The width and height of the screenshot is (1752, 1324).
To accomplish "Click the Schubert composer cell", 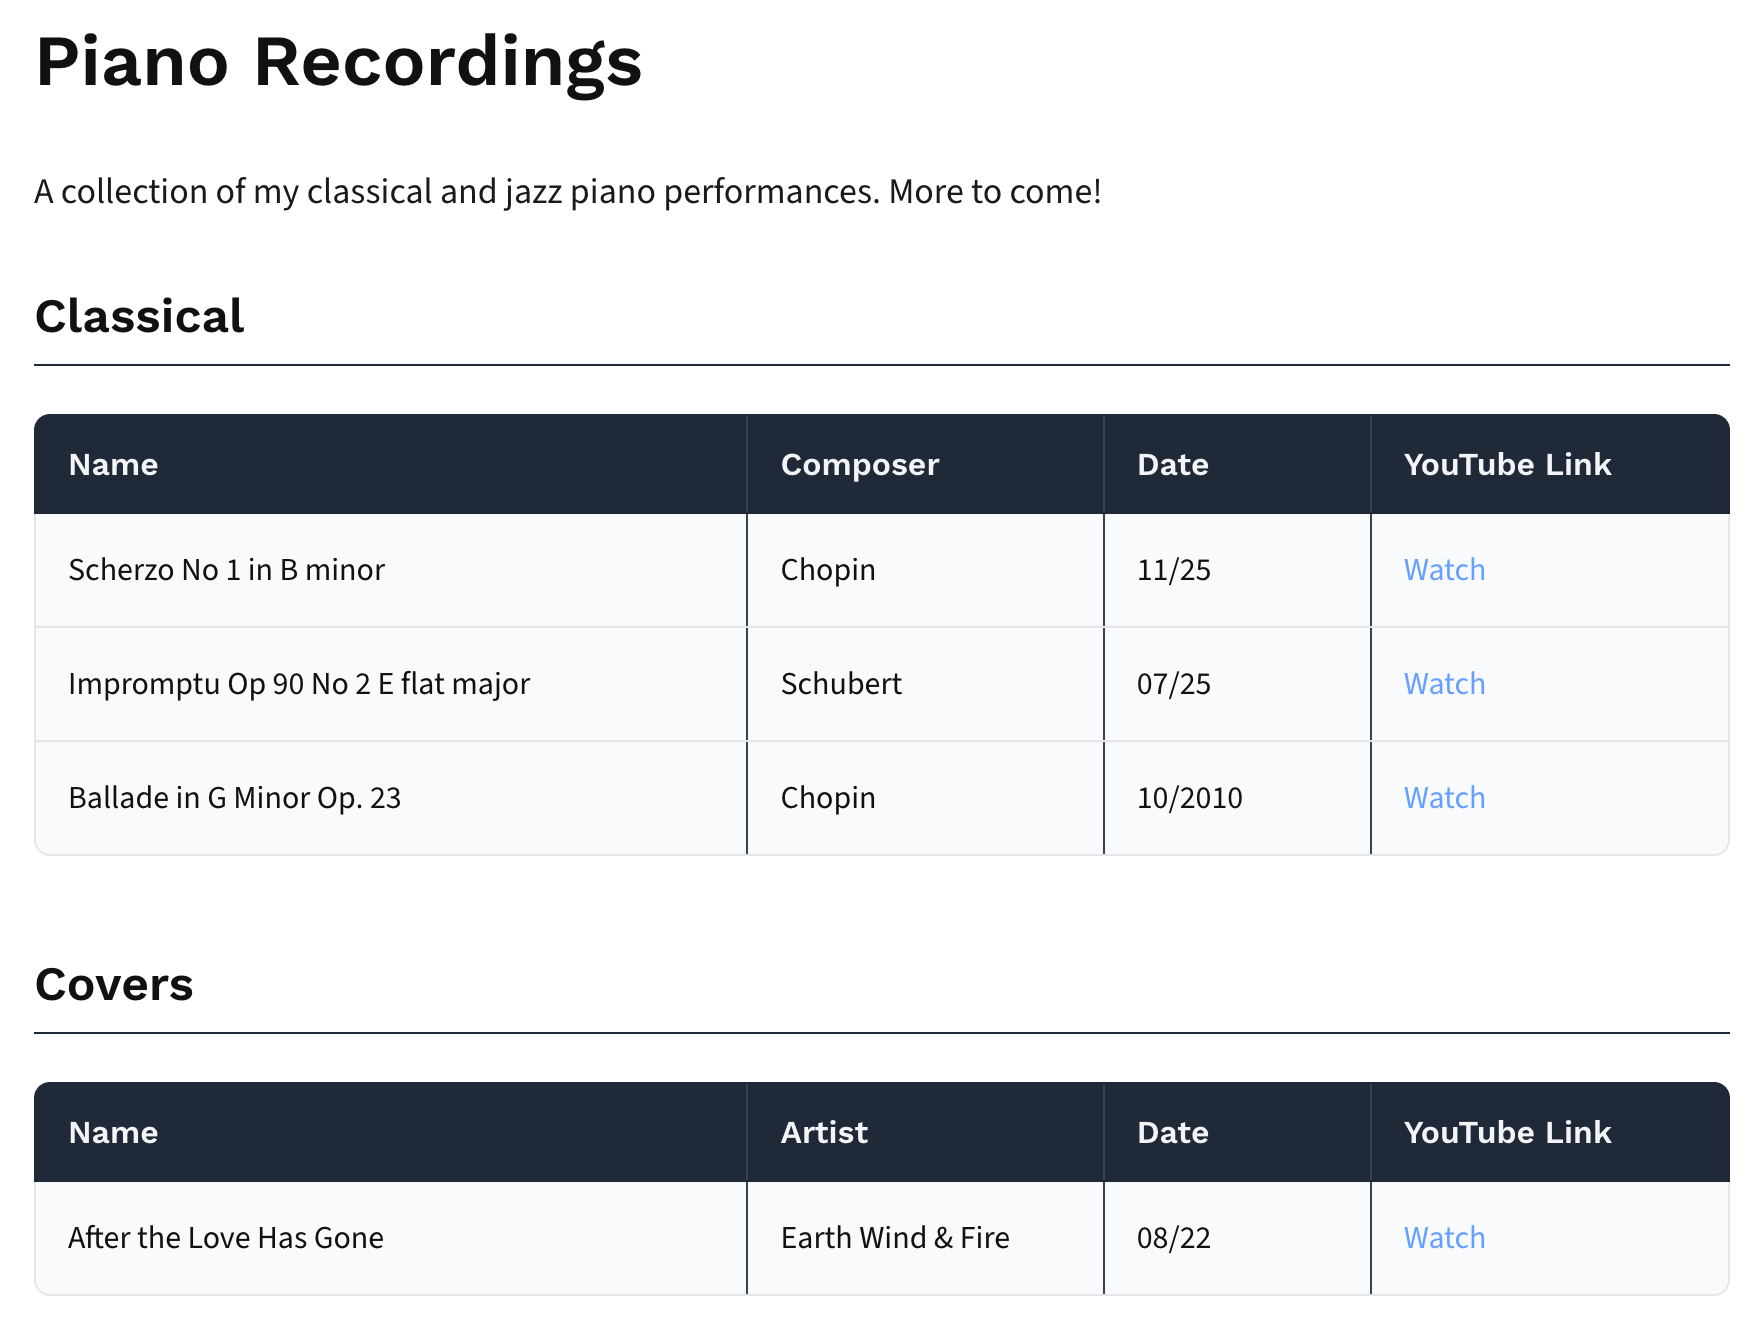I will coord(841,684).
